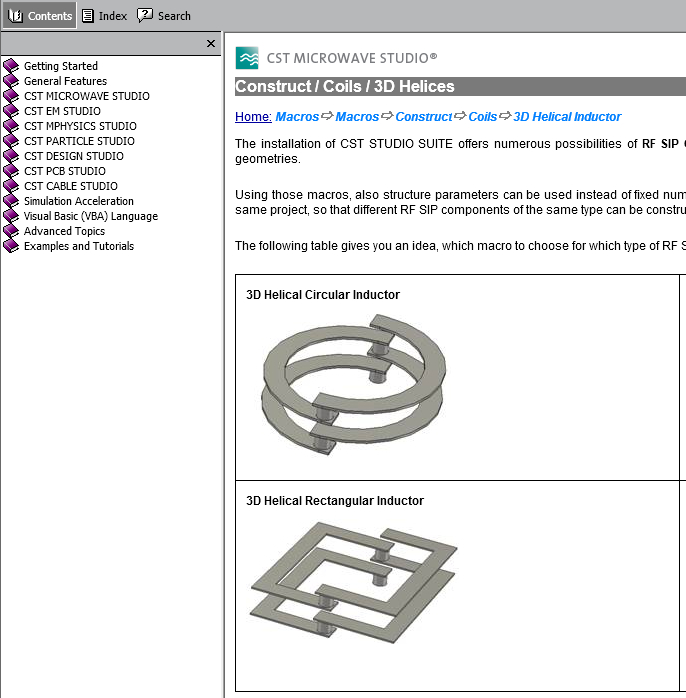Open Examples and Tutorials entry

click(x=79, y=246)
